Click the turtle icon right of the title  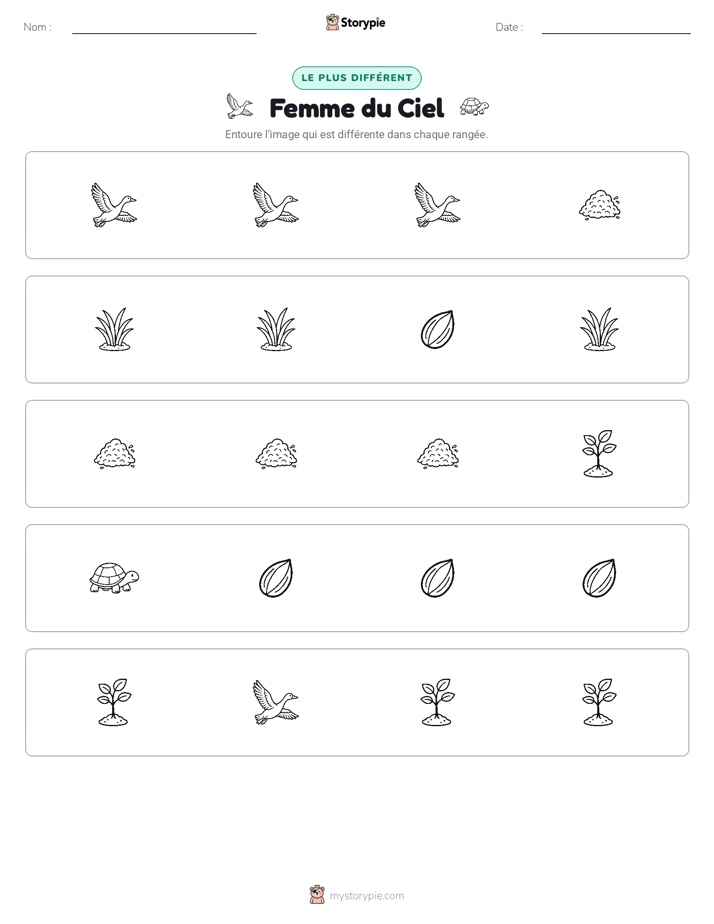pos(474,107)
